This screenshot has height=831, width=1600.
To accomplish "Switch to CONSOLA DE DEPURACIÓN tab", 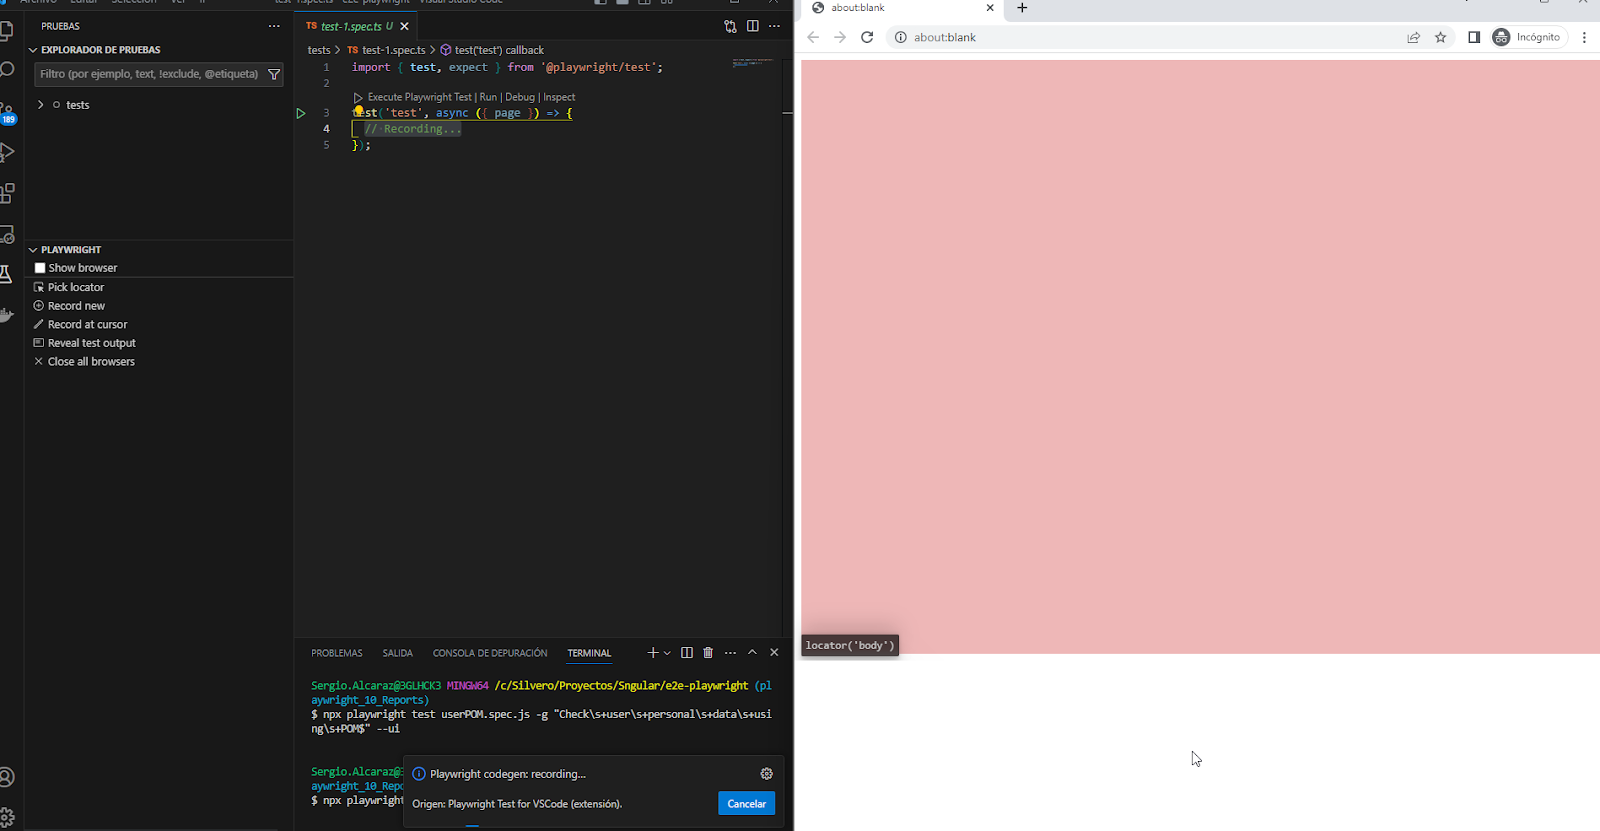I will click(x=490, y=653).
